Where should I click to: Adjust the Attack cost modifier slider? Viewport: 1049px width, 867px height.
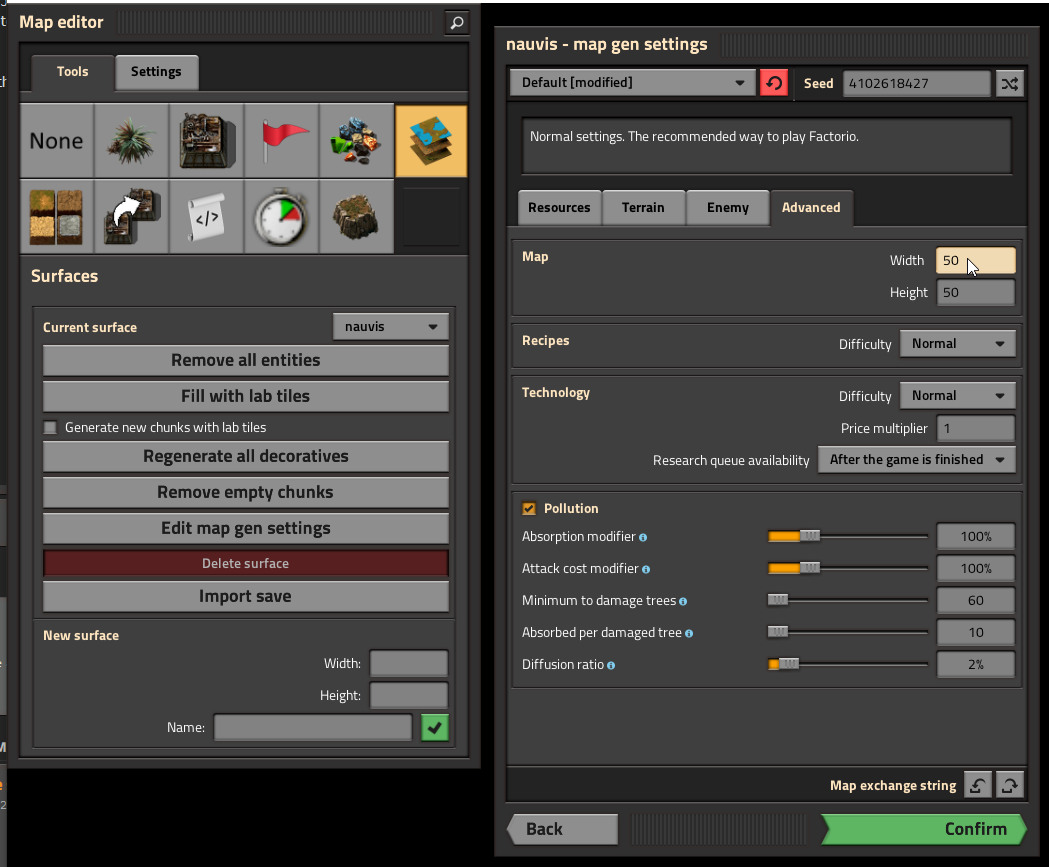click(x=848, y=568)
